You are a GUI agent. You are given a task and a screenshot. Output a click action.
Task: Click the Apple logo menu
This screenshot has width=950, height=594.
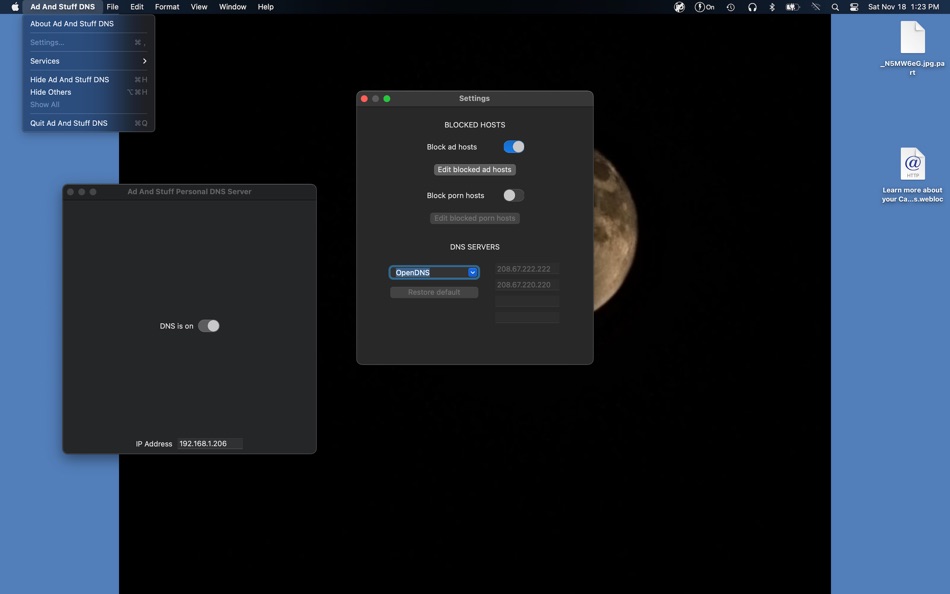pos(15,7)
